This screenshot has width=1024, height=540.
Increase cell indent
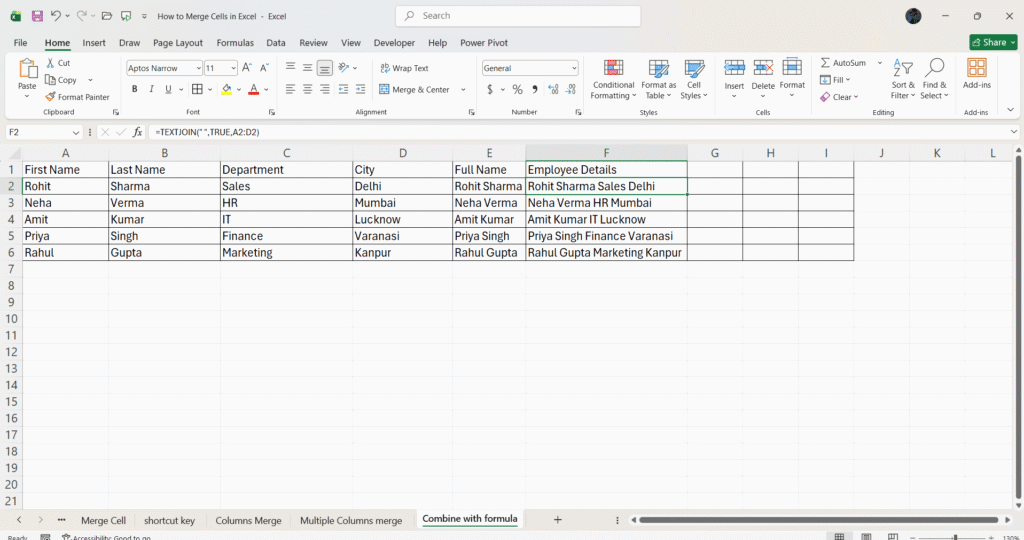tap(360, 89)
